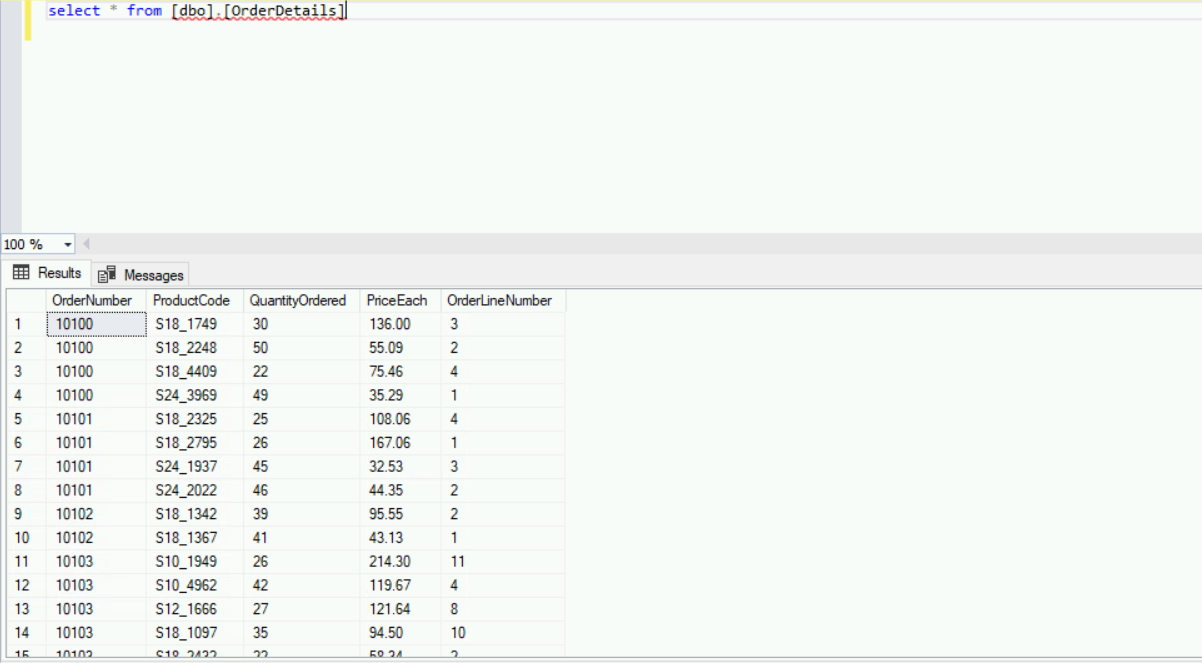Click the select-all corner of results grid
Viewport: 1202px width, 663px height.
[25, 300]
